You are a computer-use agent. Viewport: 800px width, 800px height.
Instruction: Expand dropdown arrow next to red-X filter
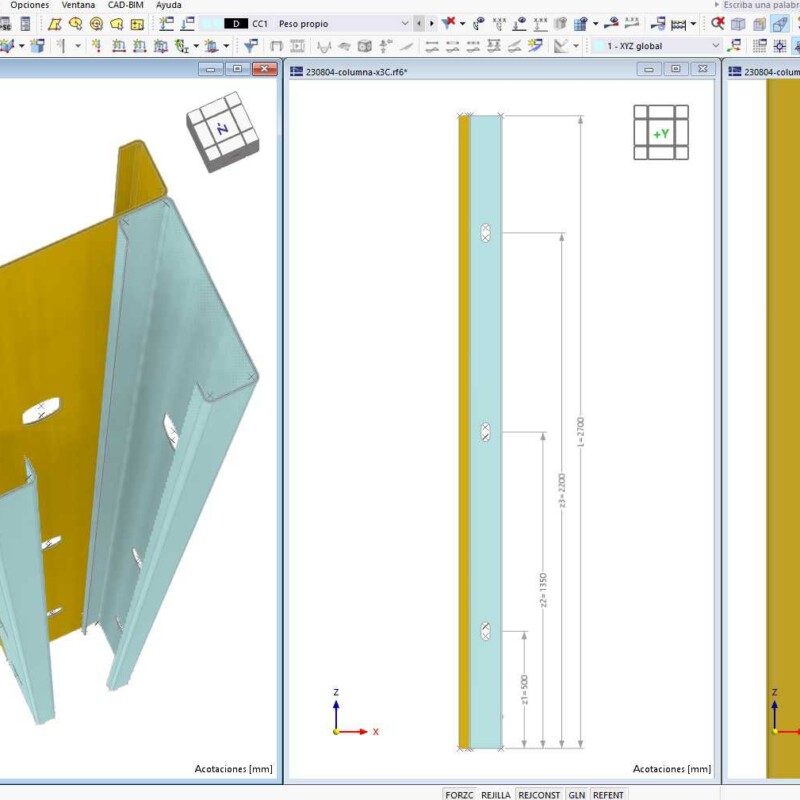[x=462, y=23]
